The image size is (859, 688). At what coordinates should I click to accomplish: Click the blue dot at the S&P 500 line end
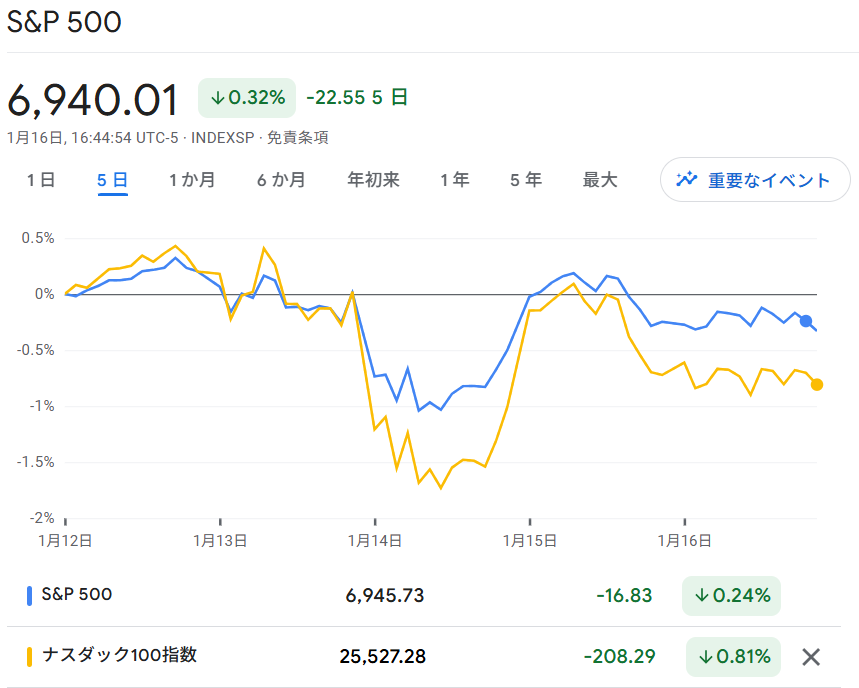[806, 321]
